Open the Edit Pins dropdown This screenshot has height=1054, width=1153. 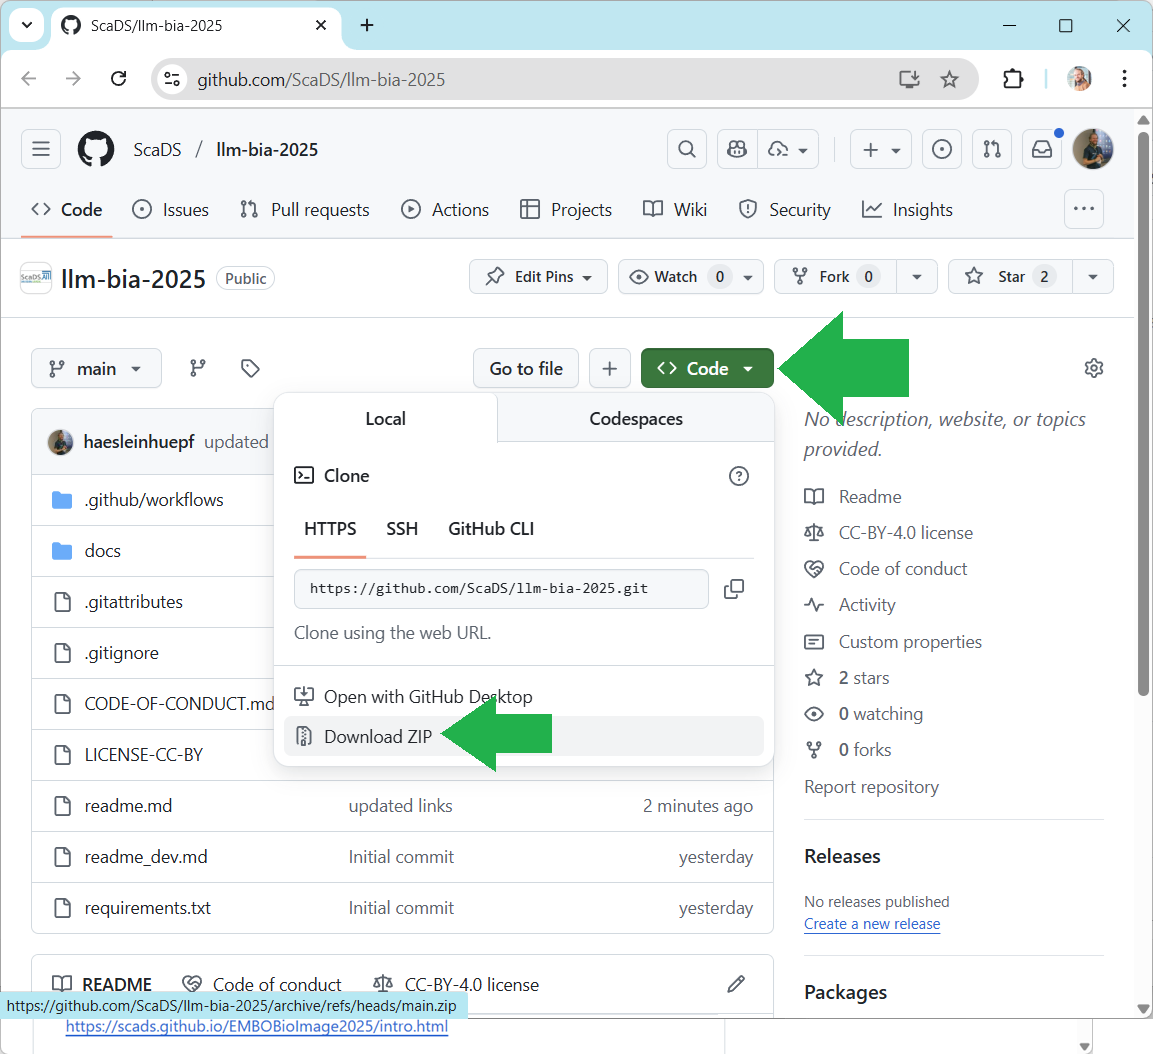pyautogui.click(x=538, y=277)
